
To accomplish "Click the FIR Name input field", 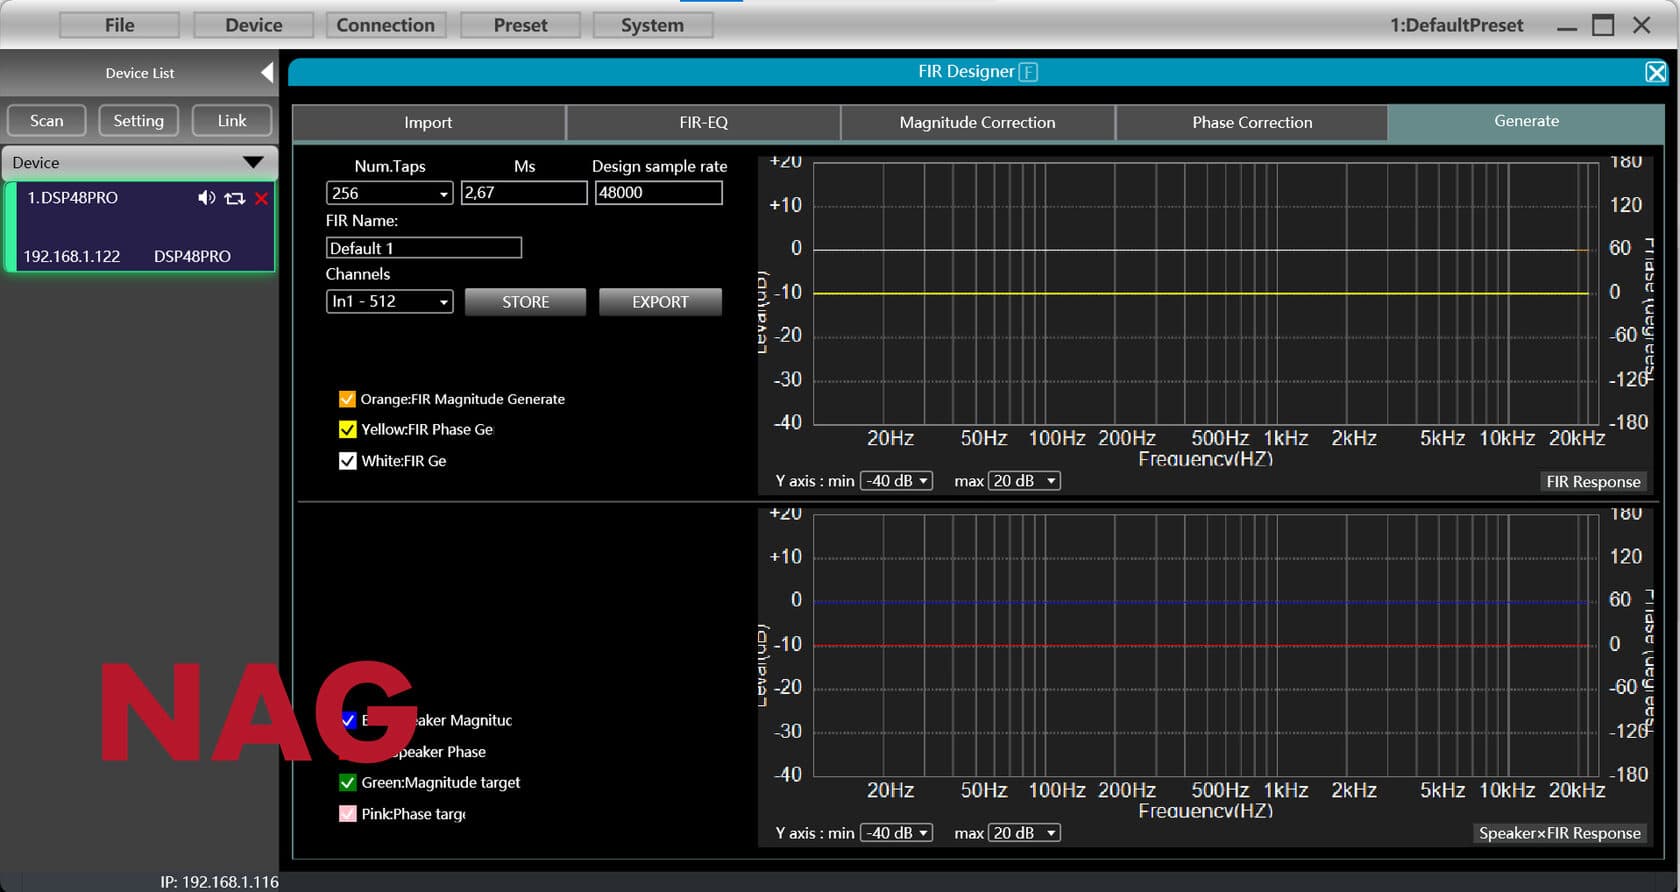I will point(424,248).
